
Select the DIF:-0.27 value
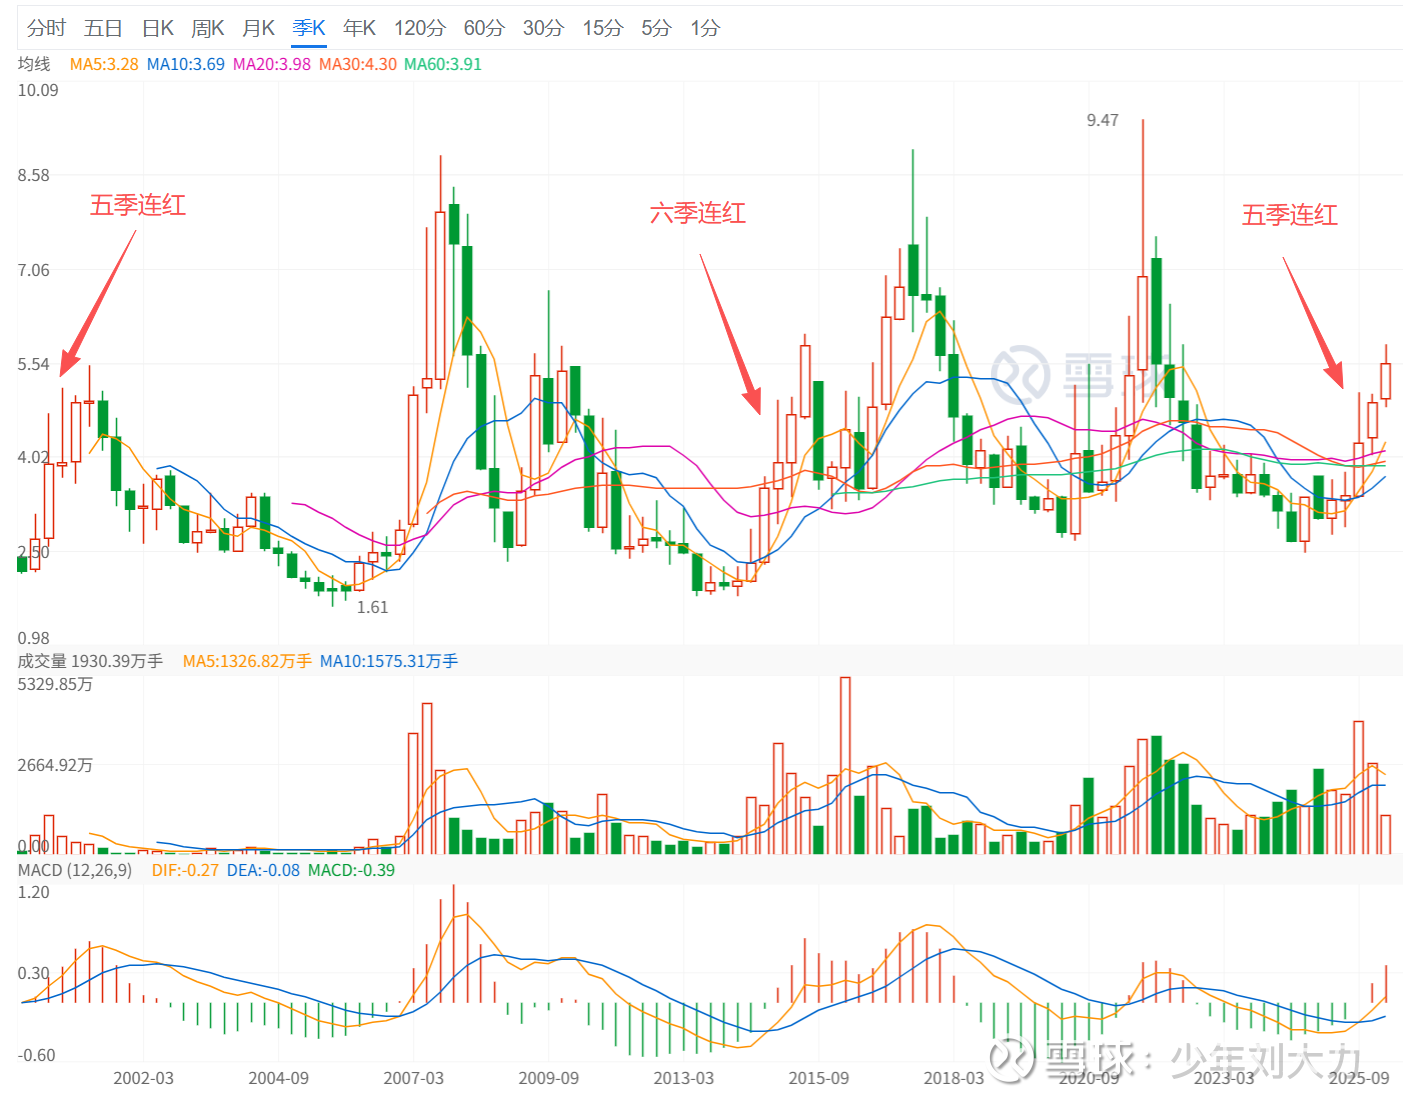click(185, 870)
